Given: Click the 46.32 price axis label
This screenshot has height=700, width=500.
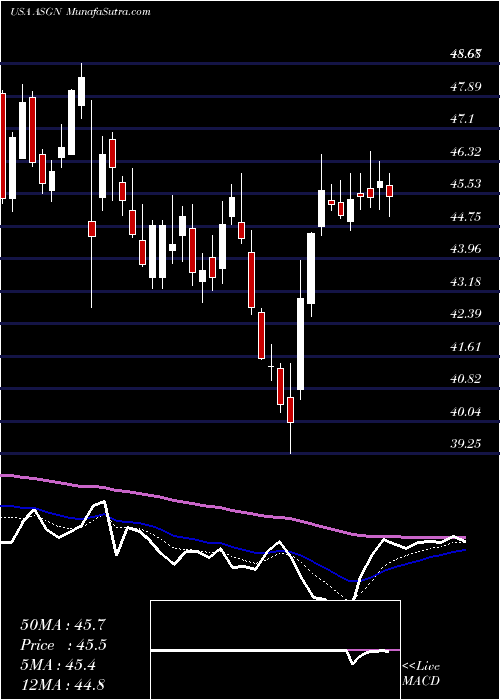Looking at the screenshot, I should pos(465,152).
